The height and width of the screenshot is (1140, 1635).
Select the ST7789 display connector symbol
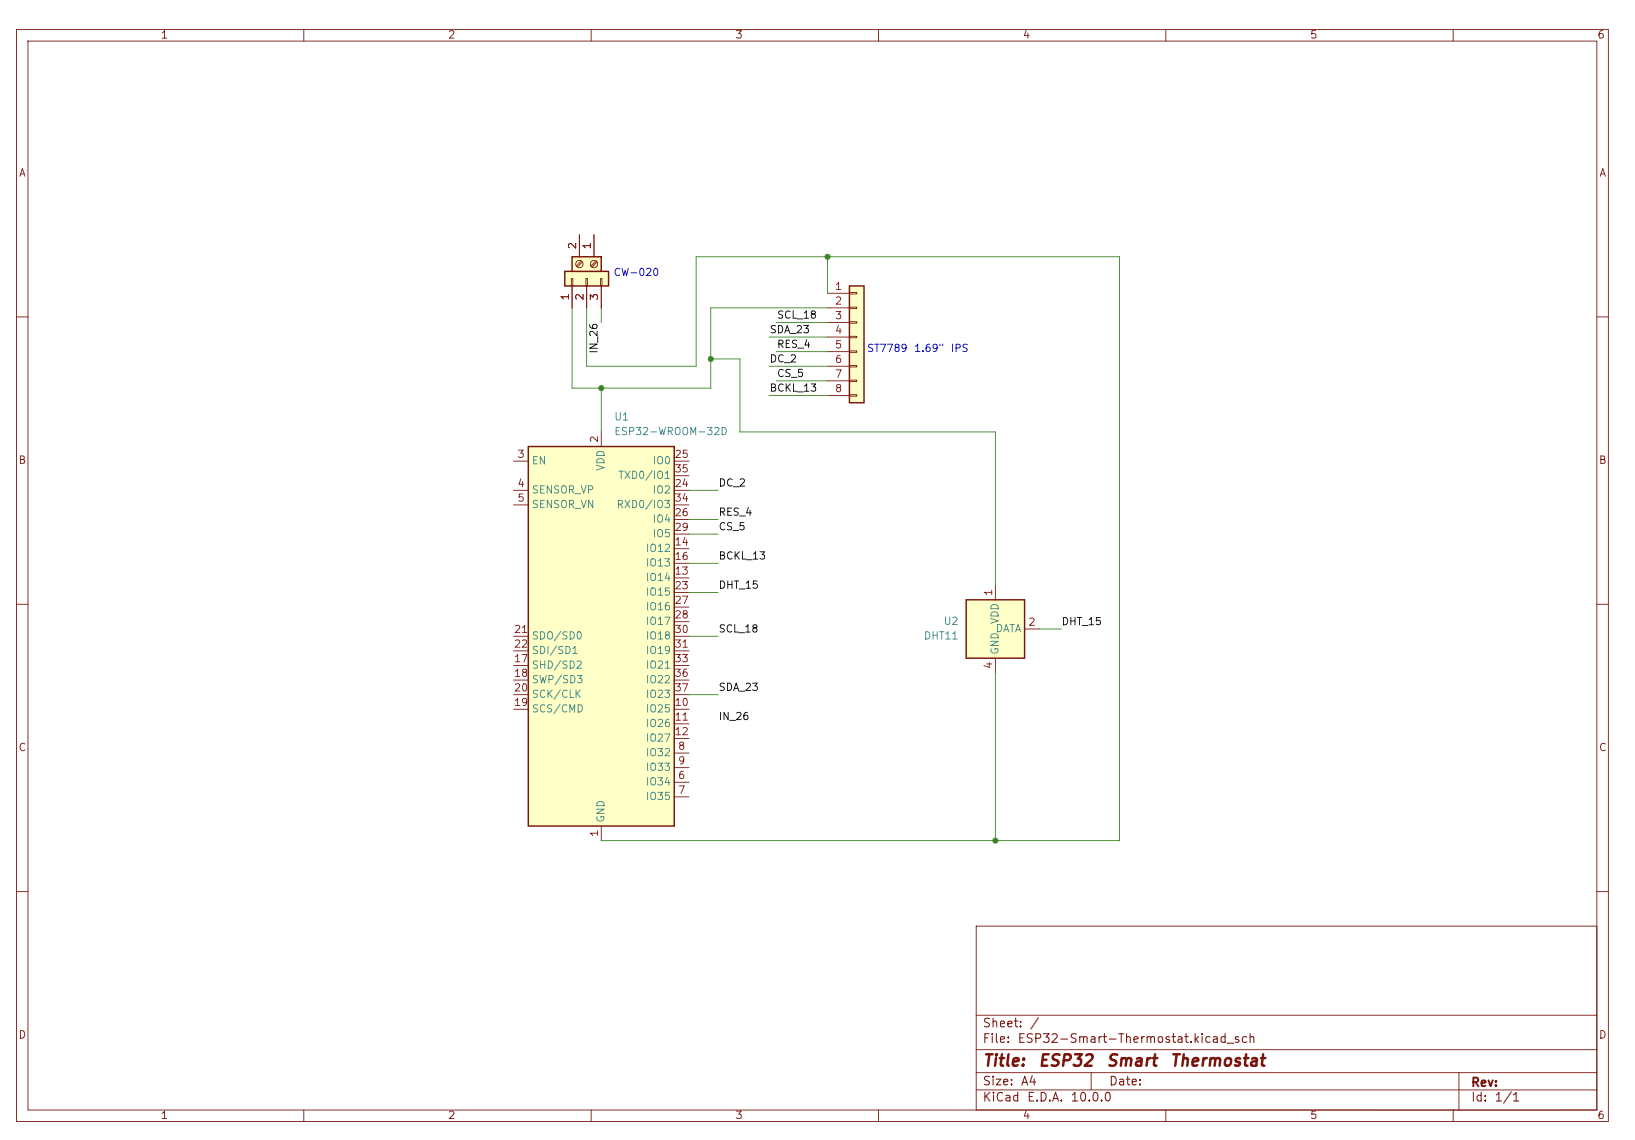click(x=856, y=344)
